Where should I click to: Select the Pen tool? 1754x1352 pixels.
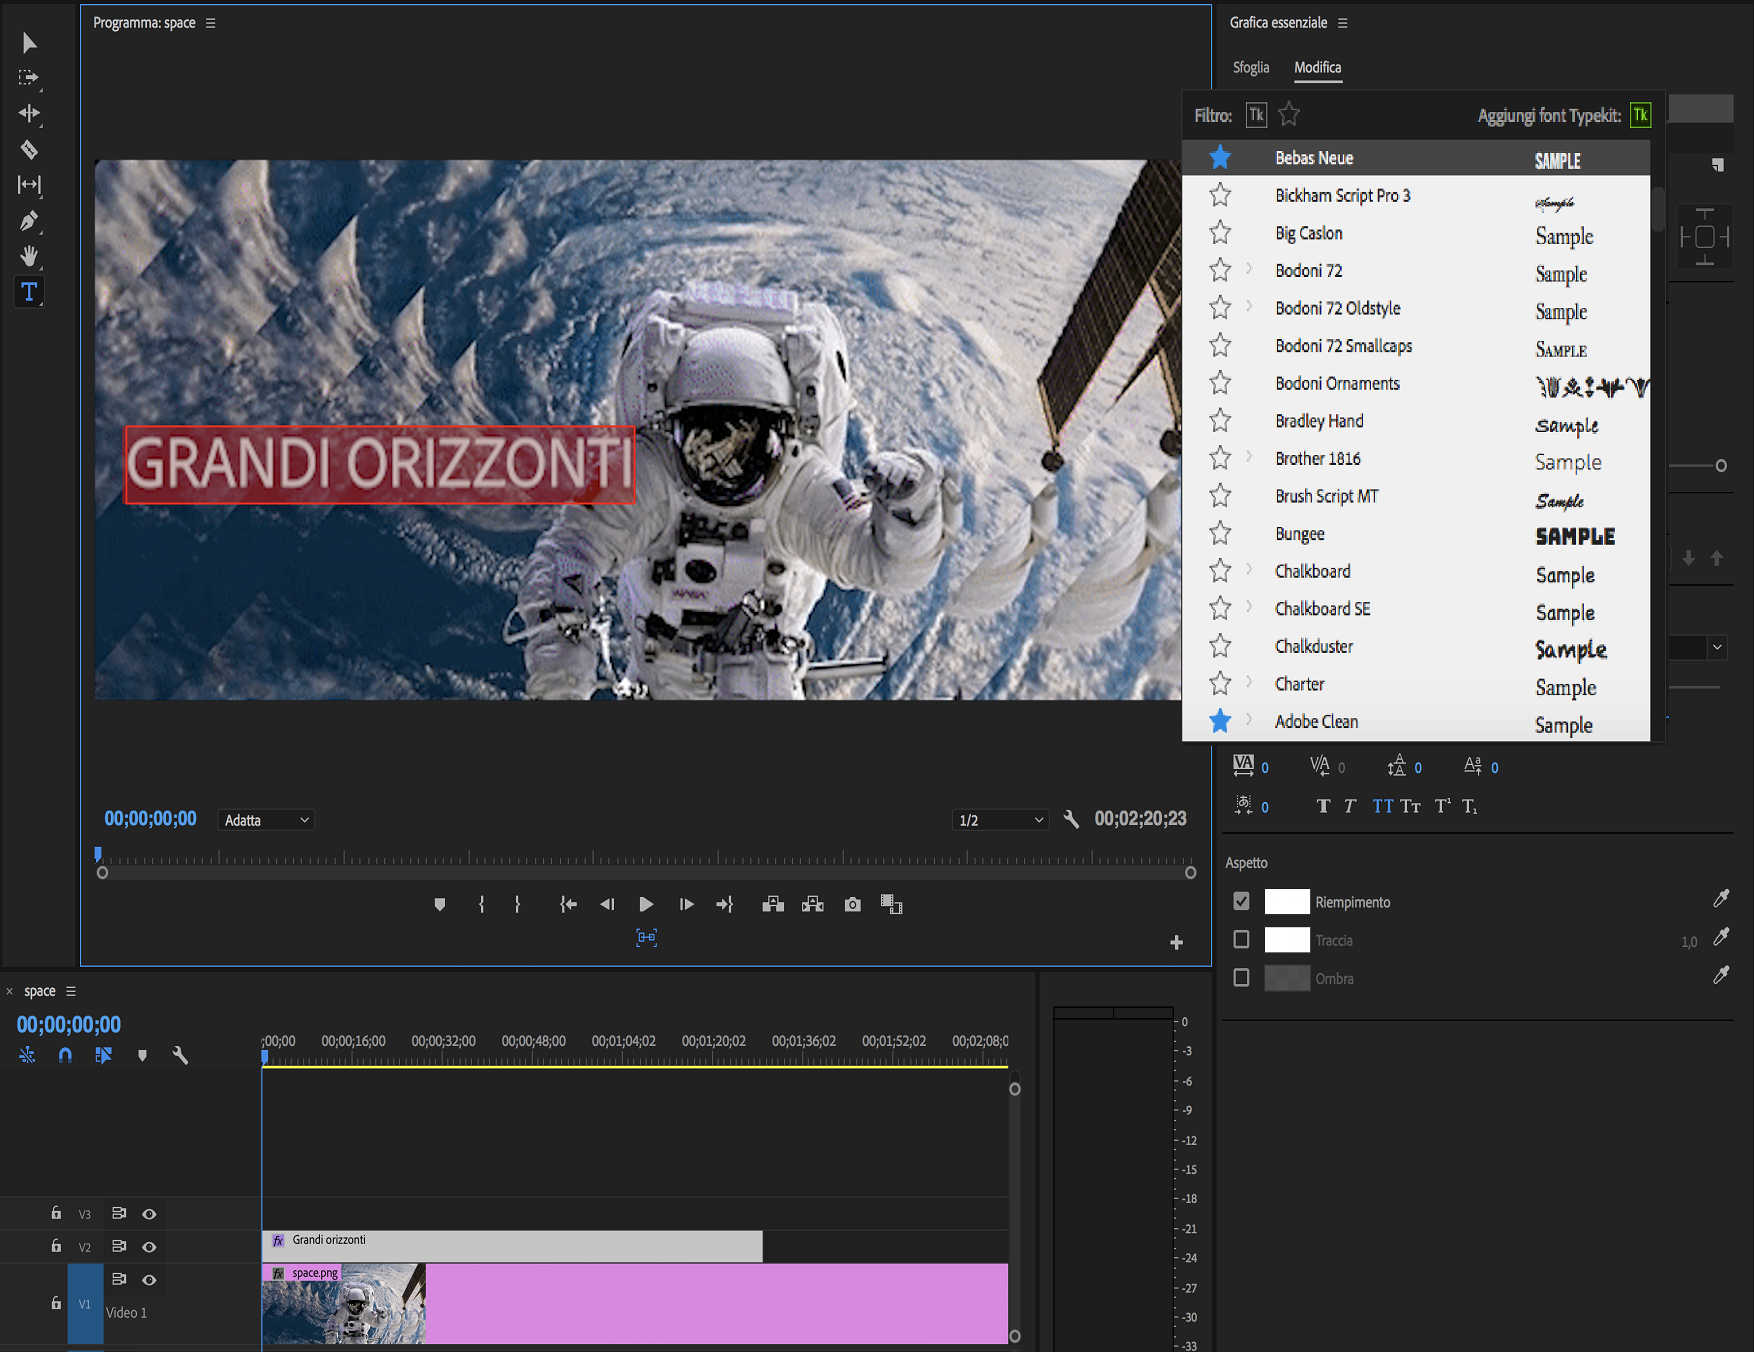(29, 221)
